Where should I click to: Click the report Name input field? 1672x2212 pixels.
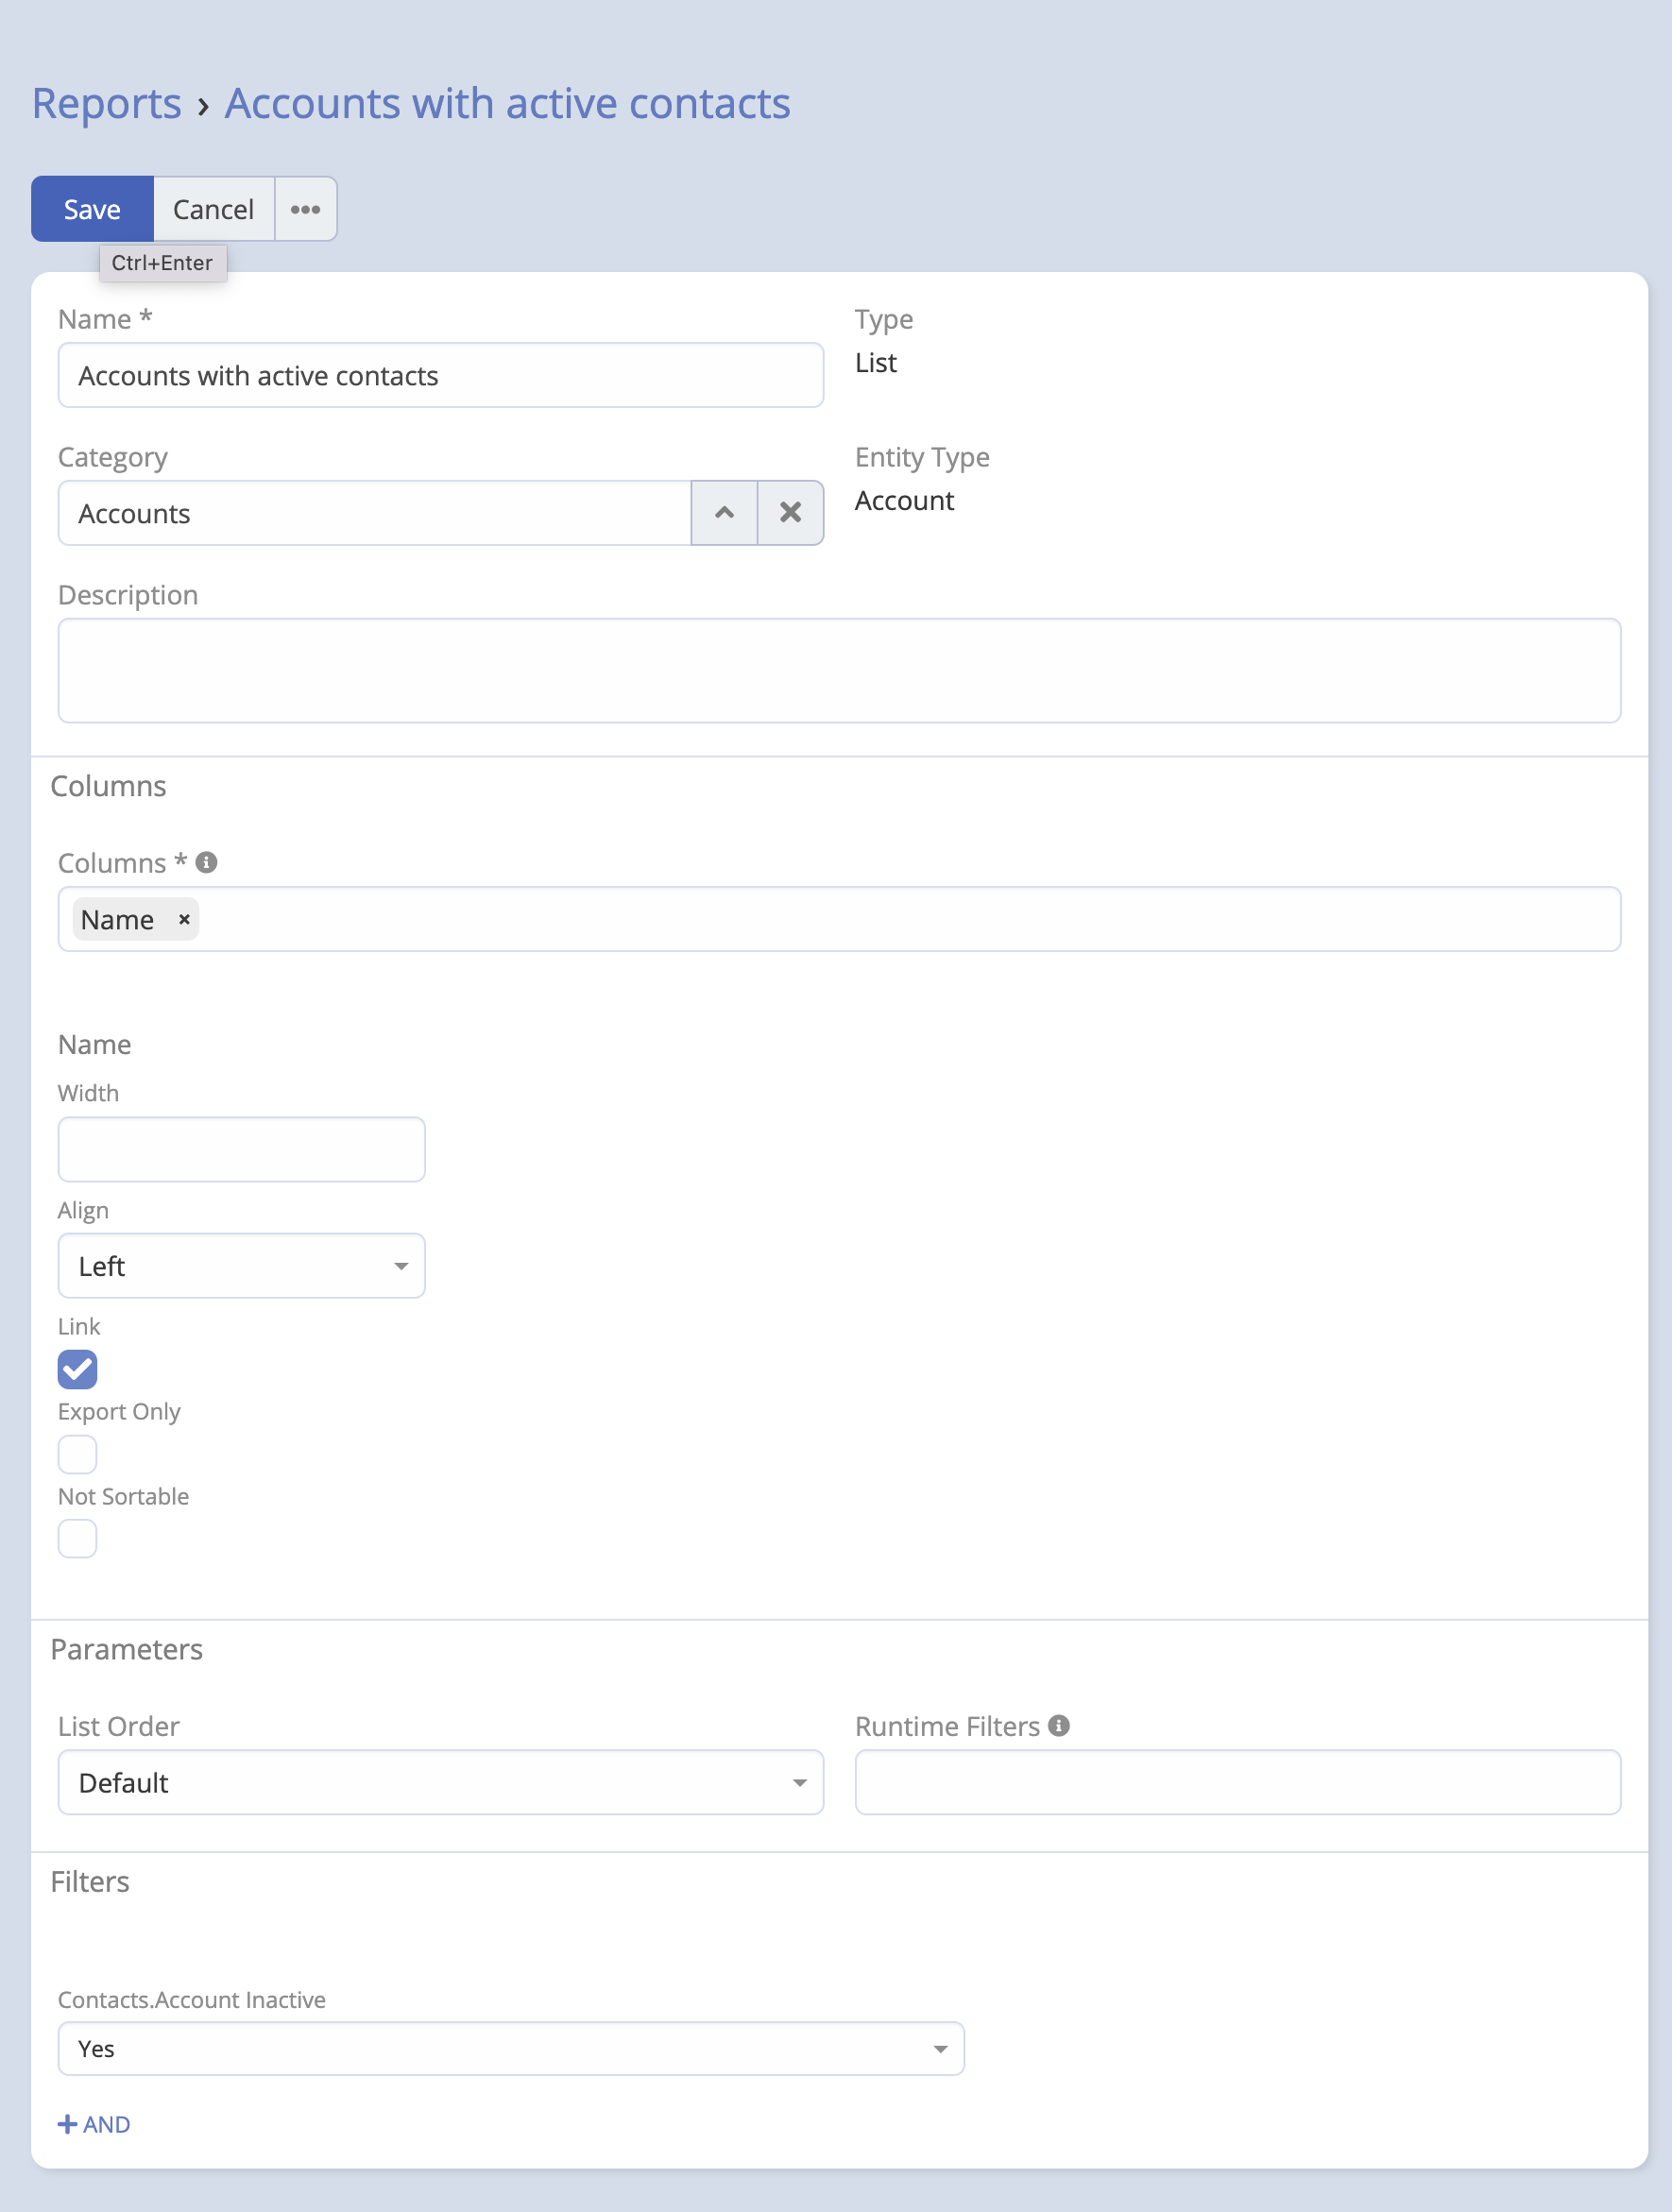click(x=440, y=376)
